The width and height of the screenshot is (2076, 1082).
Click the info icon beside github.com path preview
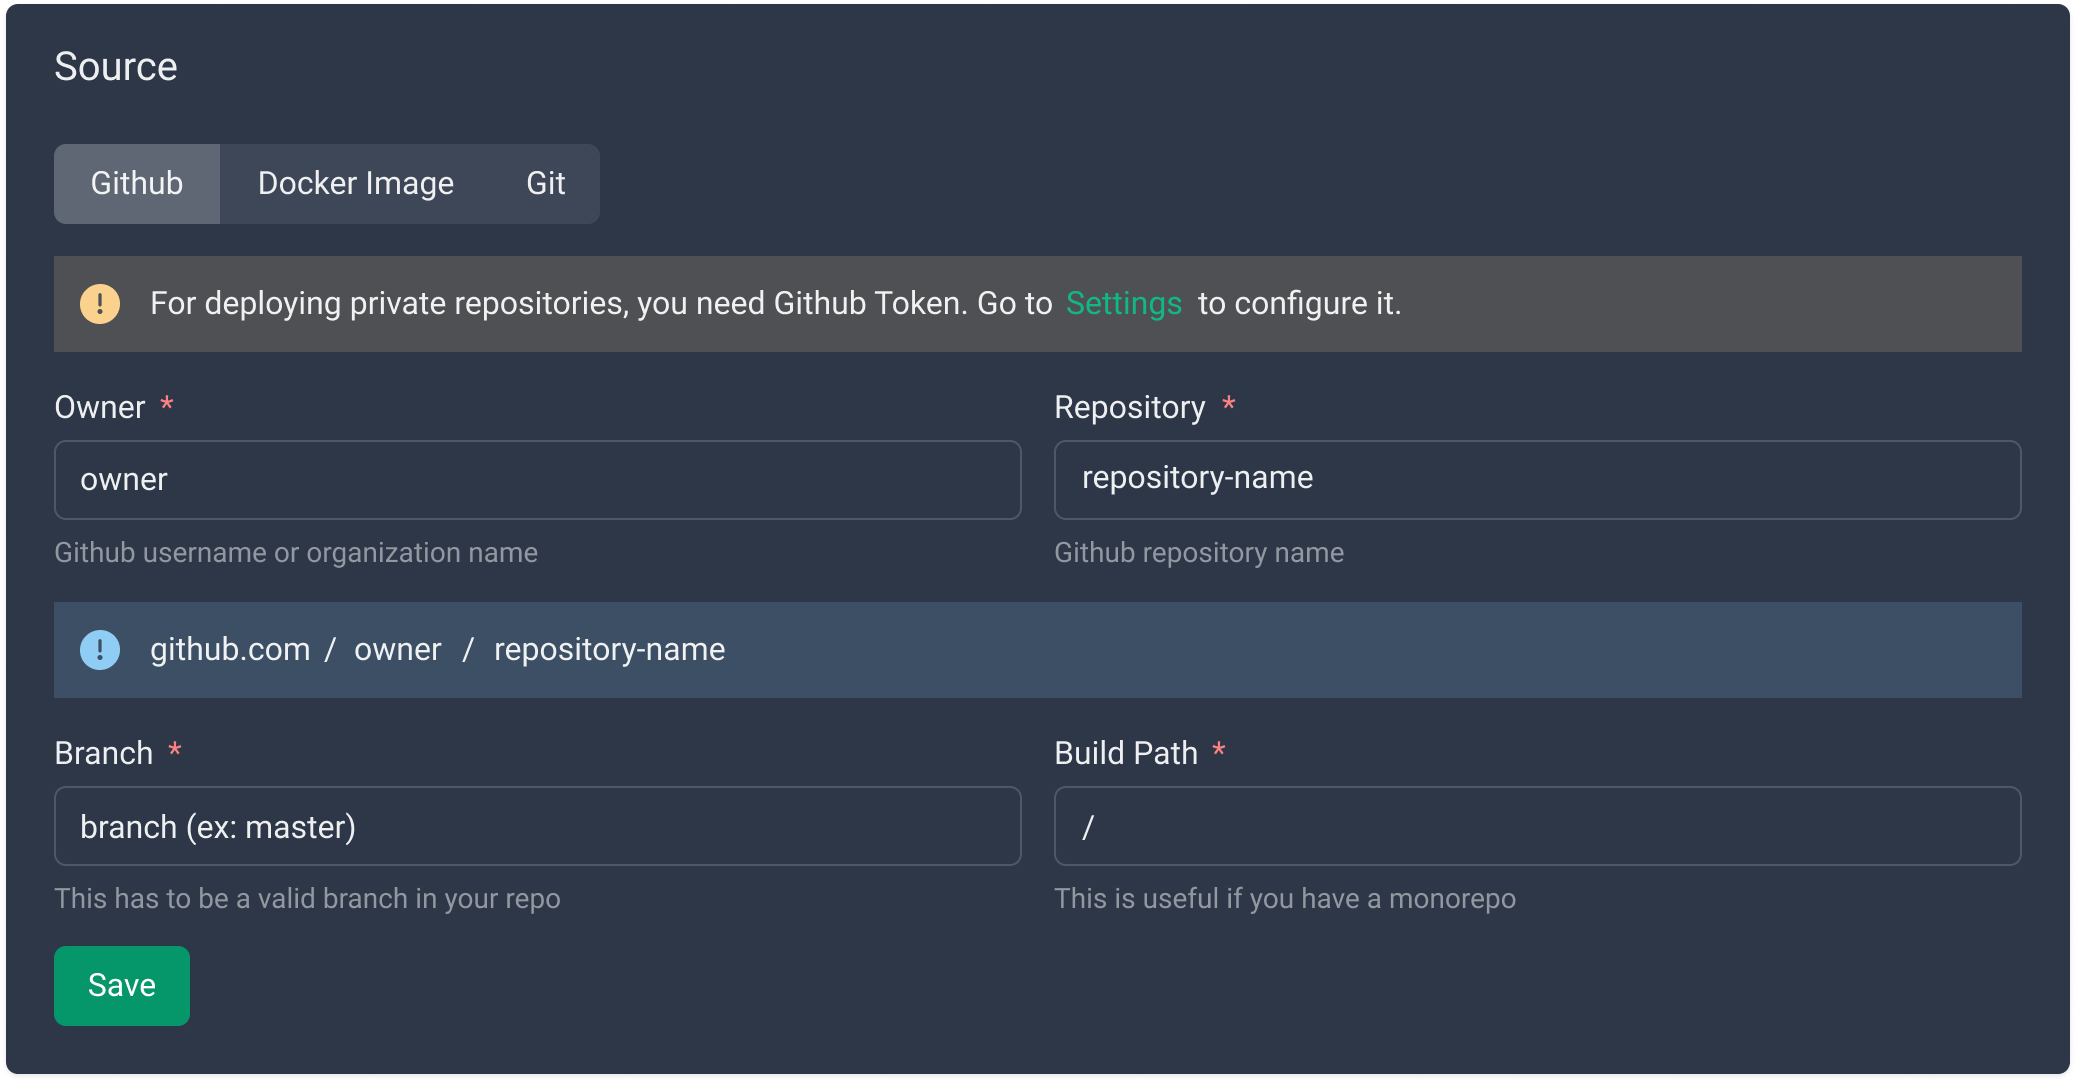click(99, 649)
